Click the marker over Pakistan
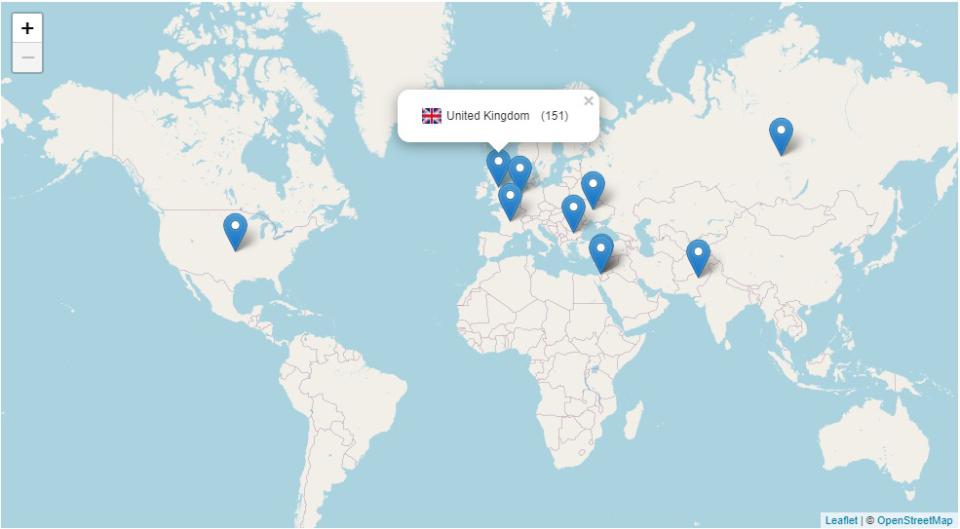This screenshot has height=529, width=960. pyautogui.click(x=698, y=255)
